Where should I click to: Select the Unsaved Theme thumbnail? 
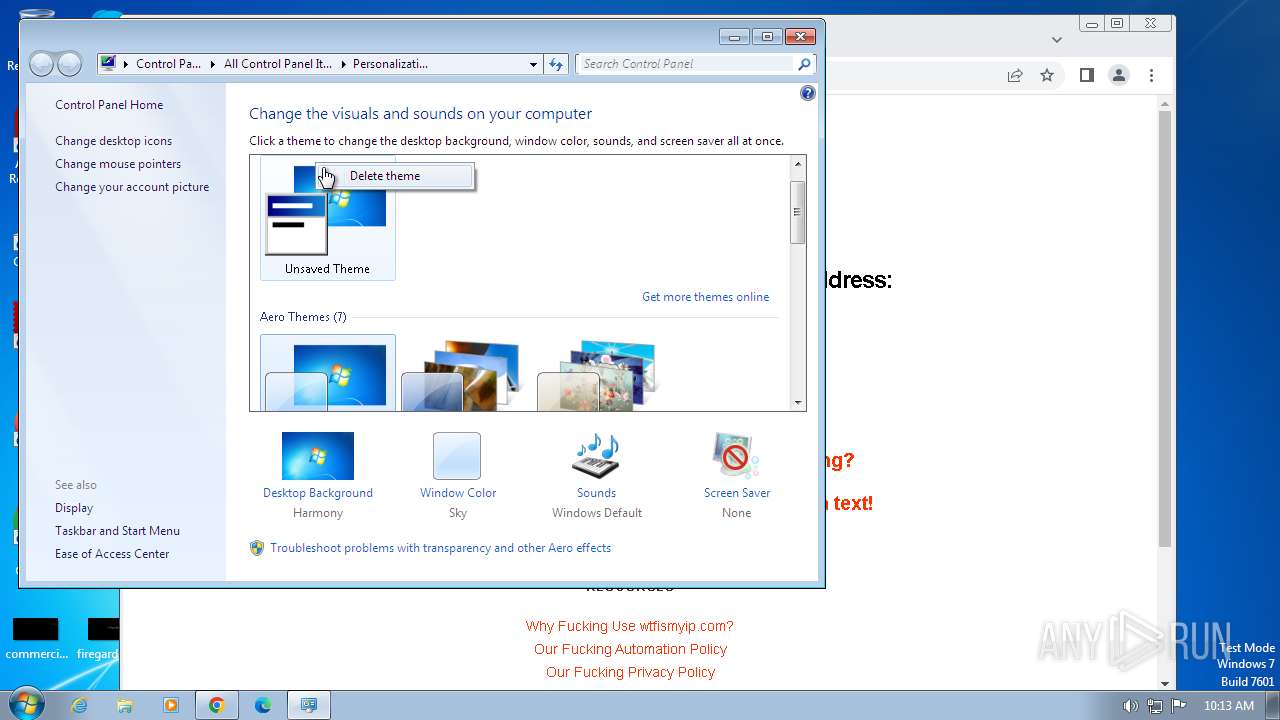click(328, 218)
